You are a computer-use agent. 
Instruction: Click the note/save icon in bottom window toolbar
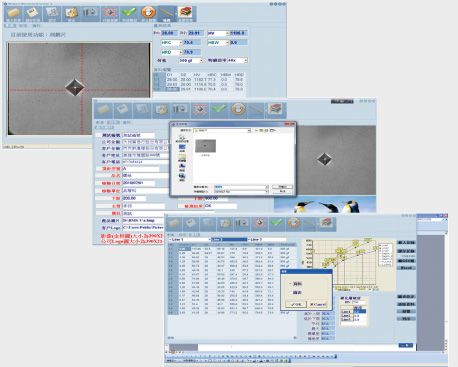tap(191, 223)
